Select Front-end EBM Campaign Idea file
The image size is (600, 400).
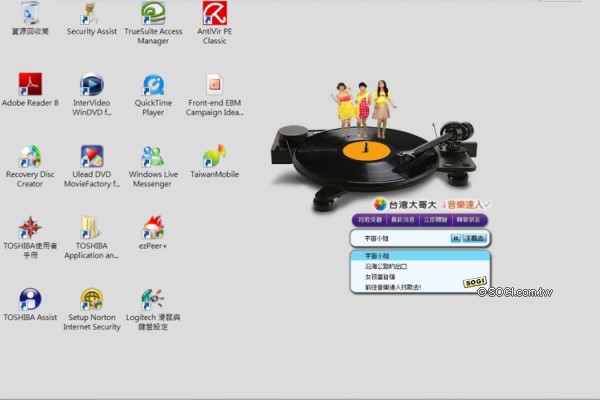pyautogui.click(x=214, y=94)
